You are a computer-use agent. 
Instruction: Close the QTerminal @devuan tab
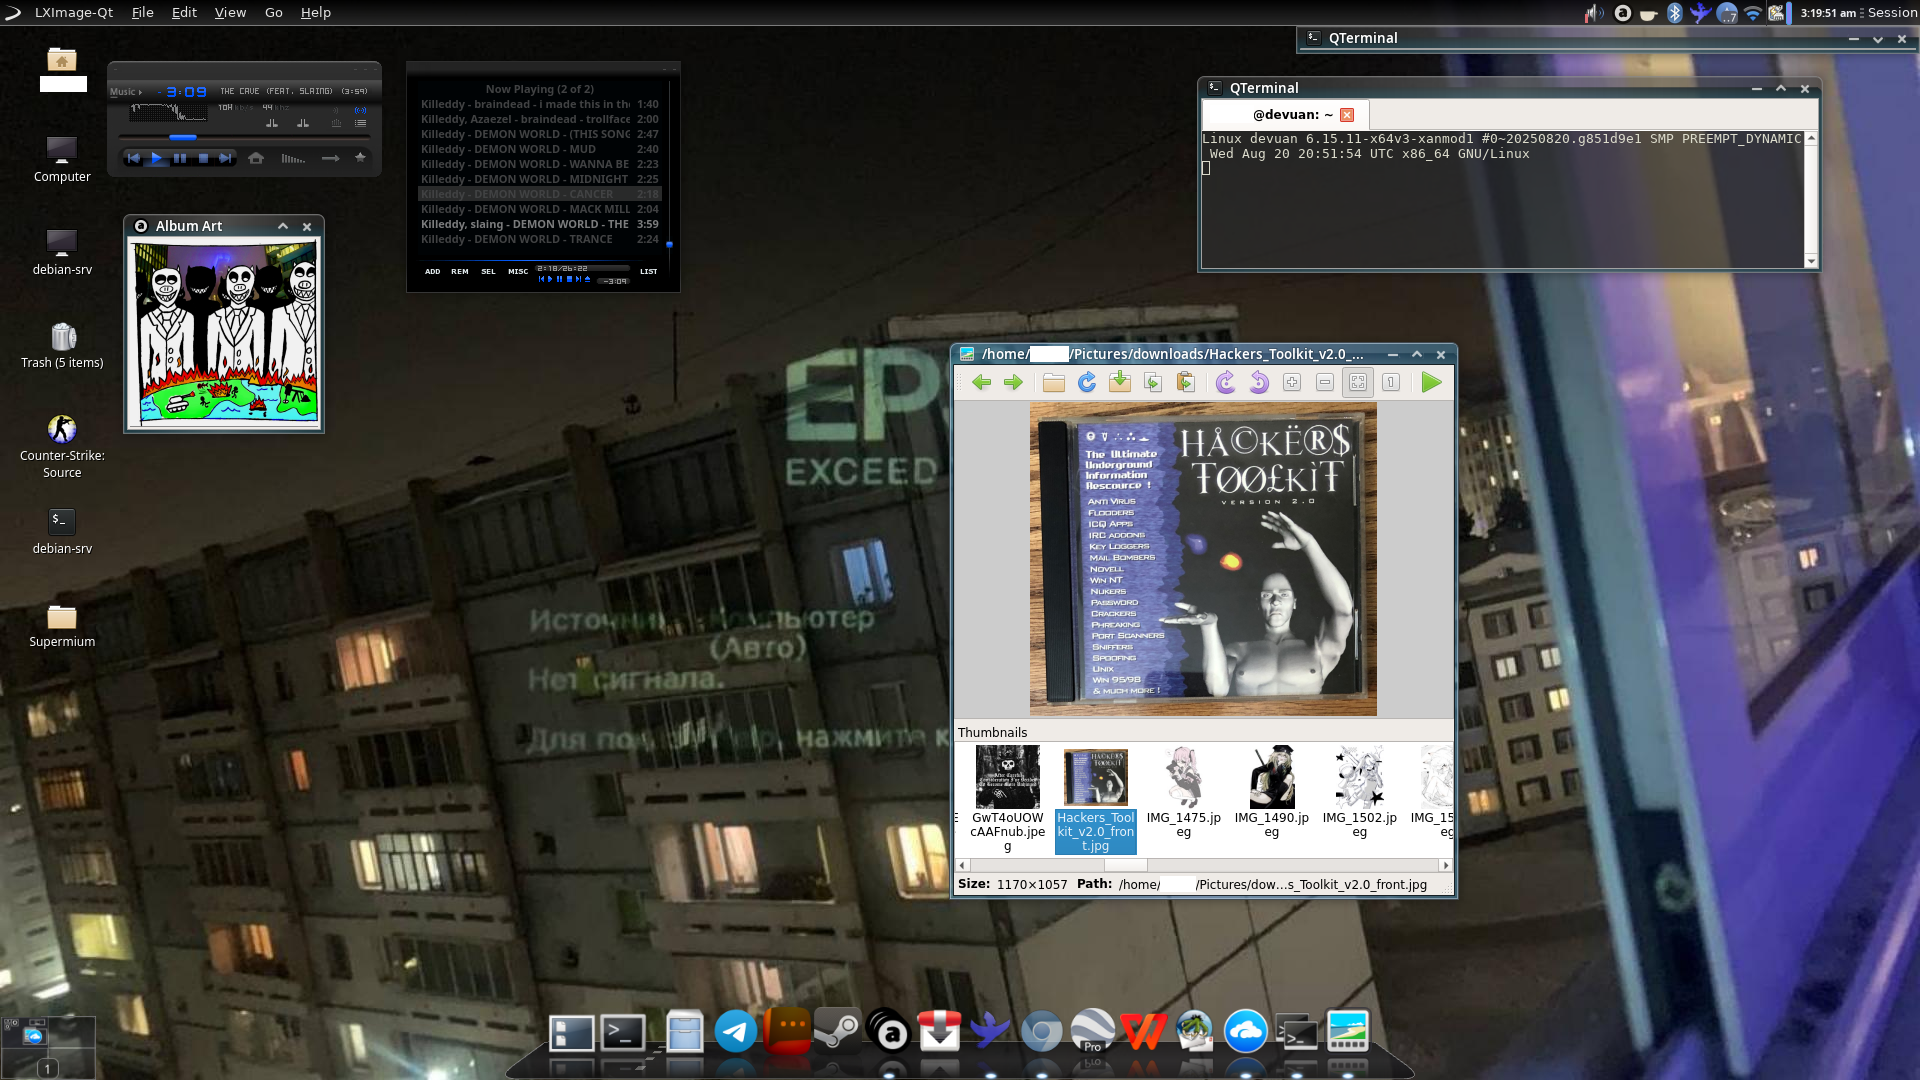pyautogui.click(x=1347, y=115)
